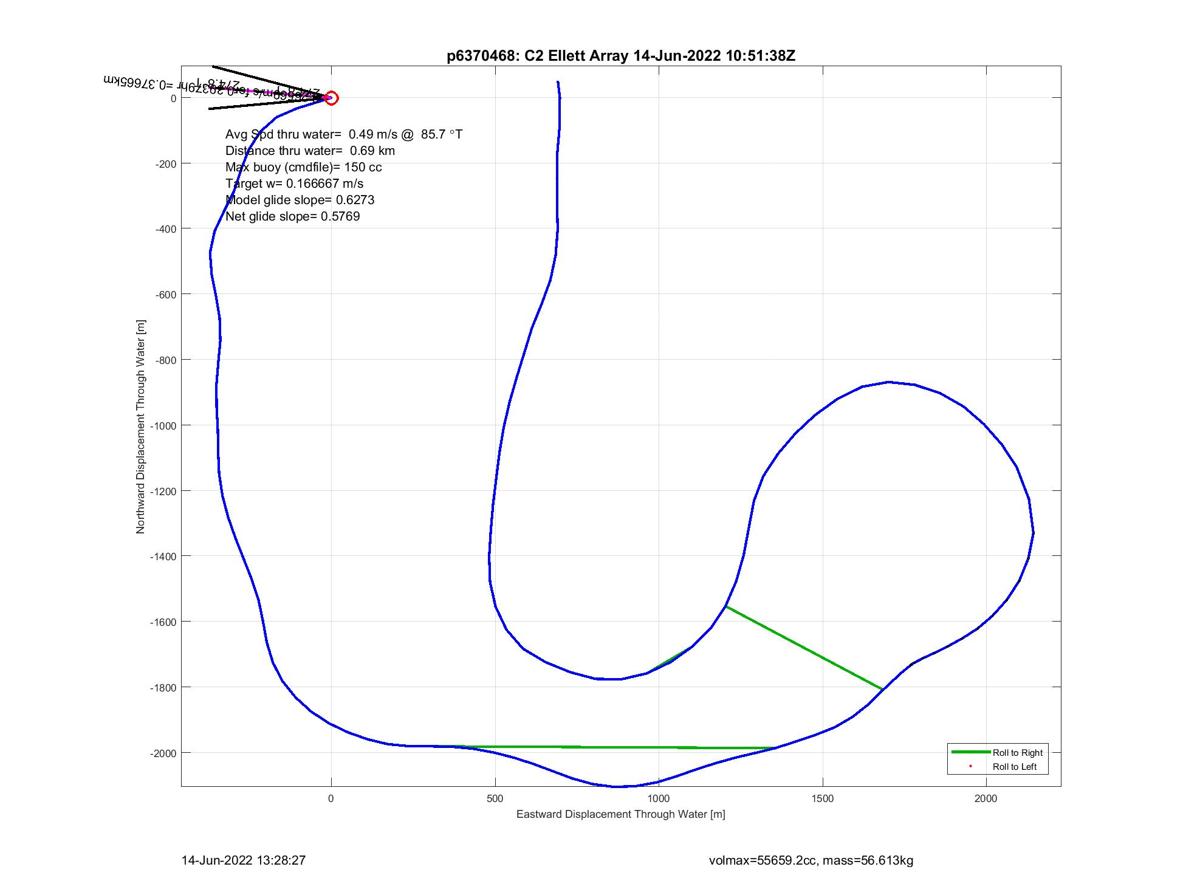Viewport: 1200px width, 885px height.
Task: Click the red circle marker at the origin
Action: click(332, 98)
